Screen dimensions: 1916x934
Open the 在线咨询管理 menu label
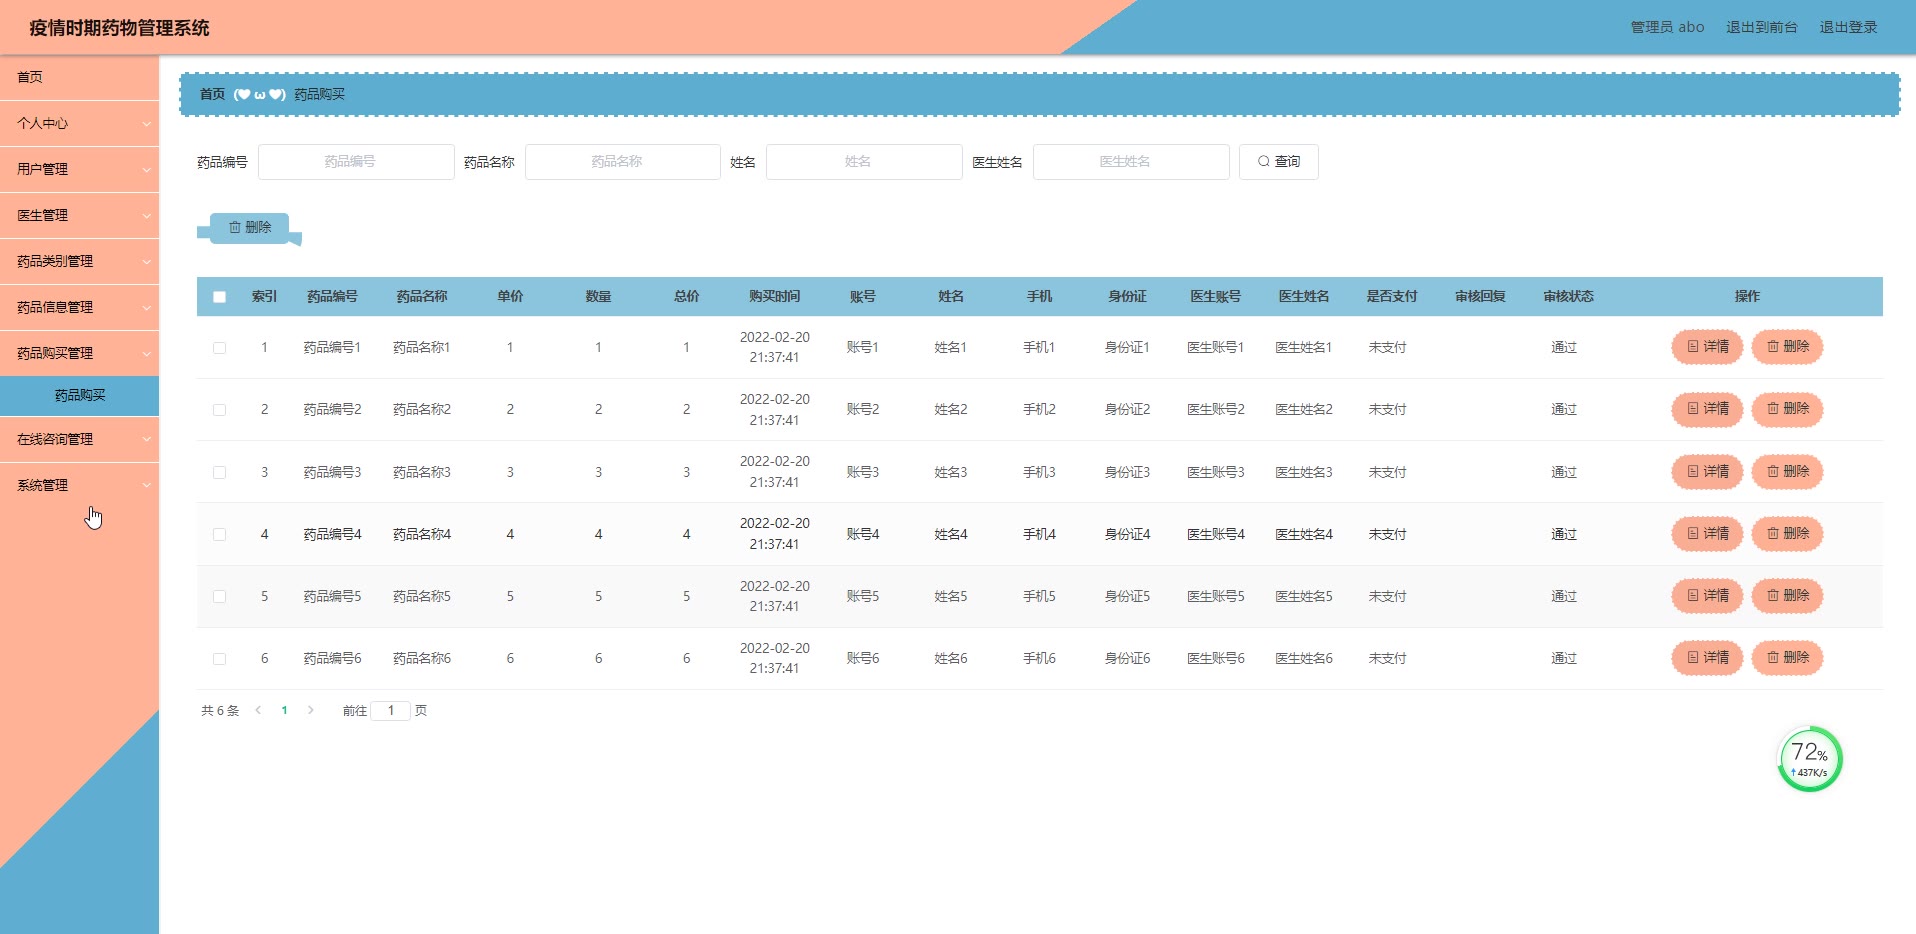pyautogui.click(x=55, y=440)
